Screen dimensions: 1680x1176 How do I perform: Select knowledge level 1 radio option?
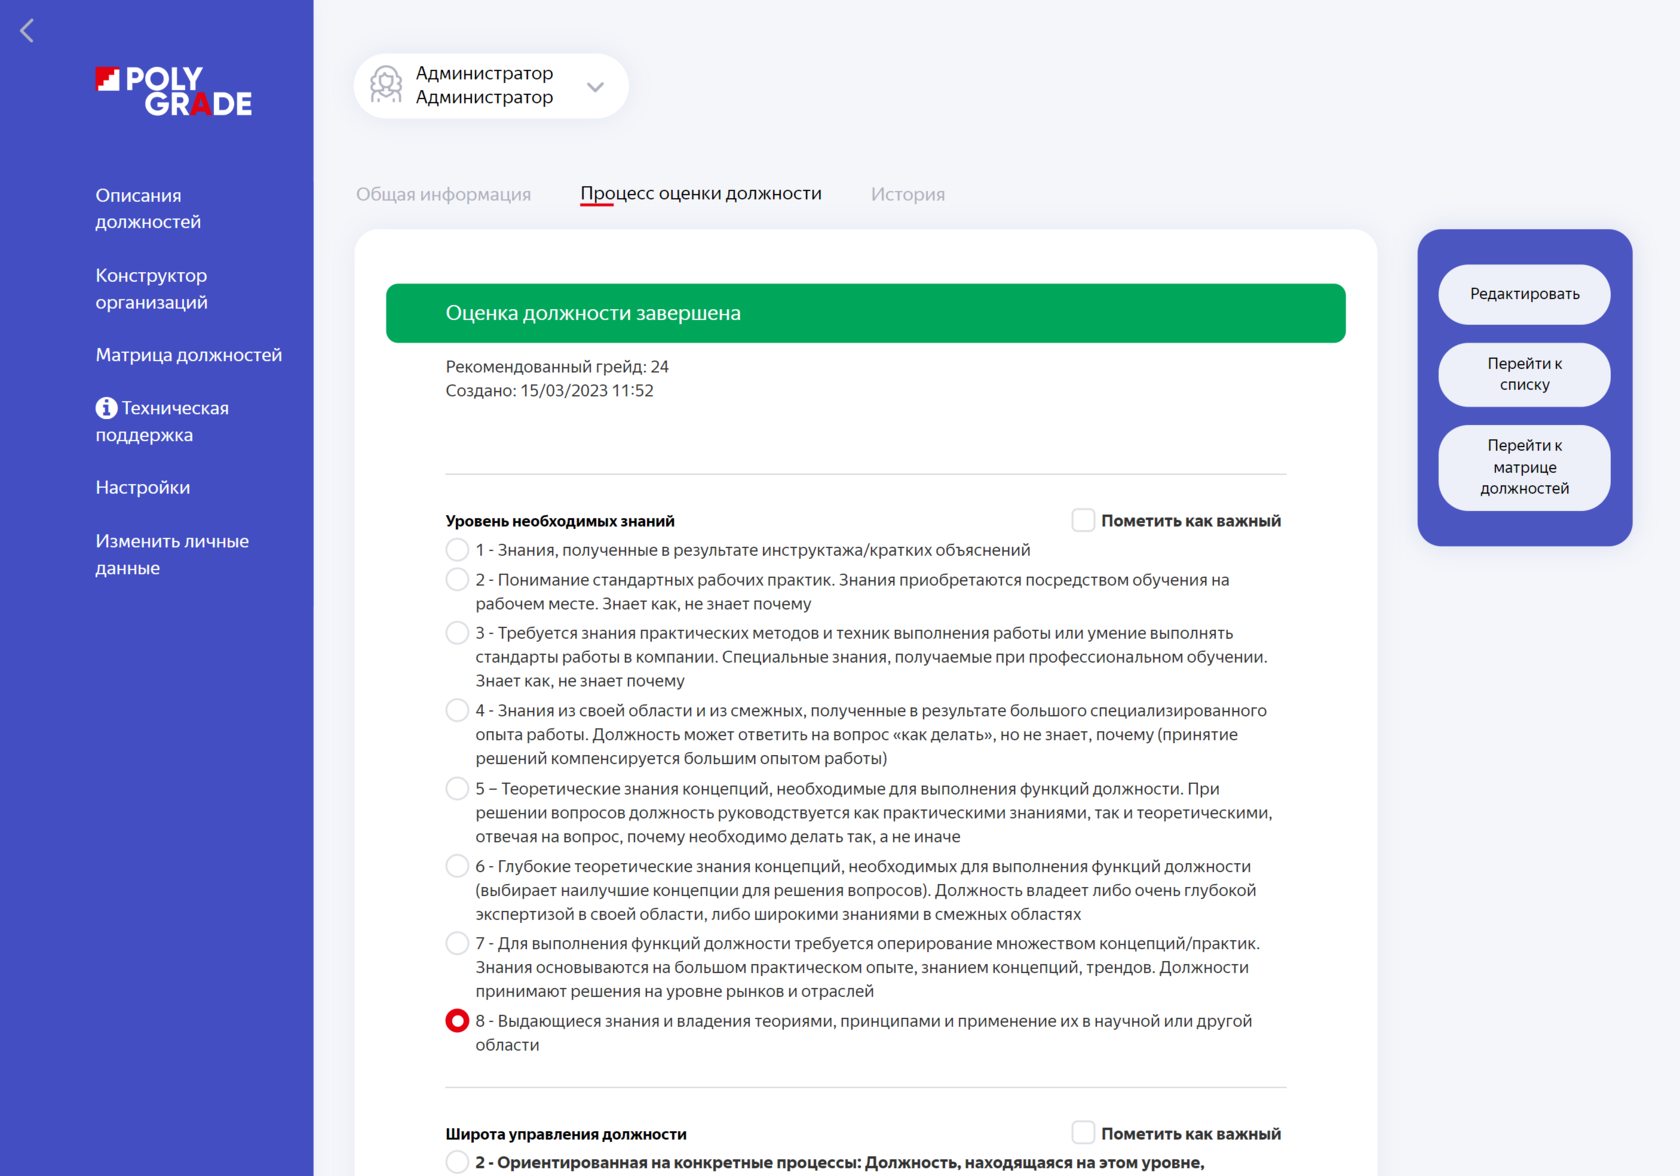[x=457, y=550]
